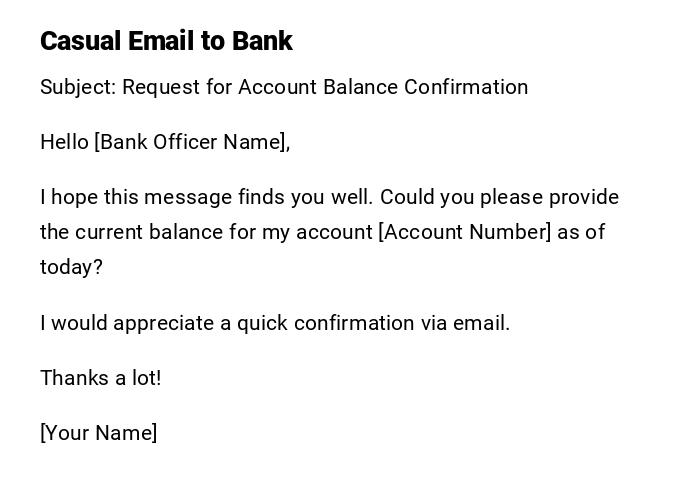Place cursor on "Request" in the subject line
This screenshot has width=700, height=495.
coord(161,87)
